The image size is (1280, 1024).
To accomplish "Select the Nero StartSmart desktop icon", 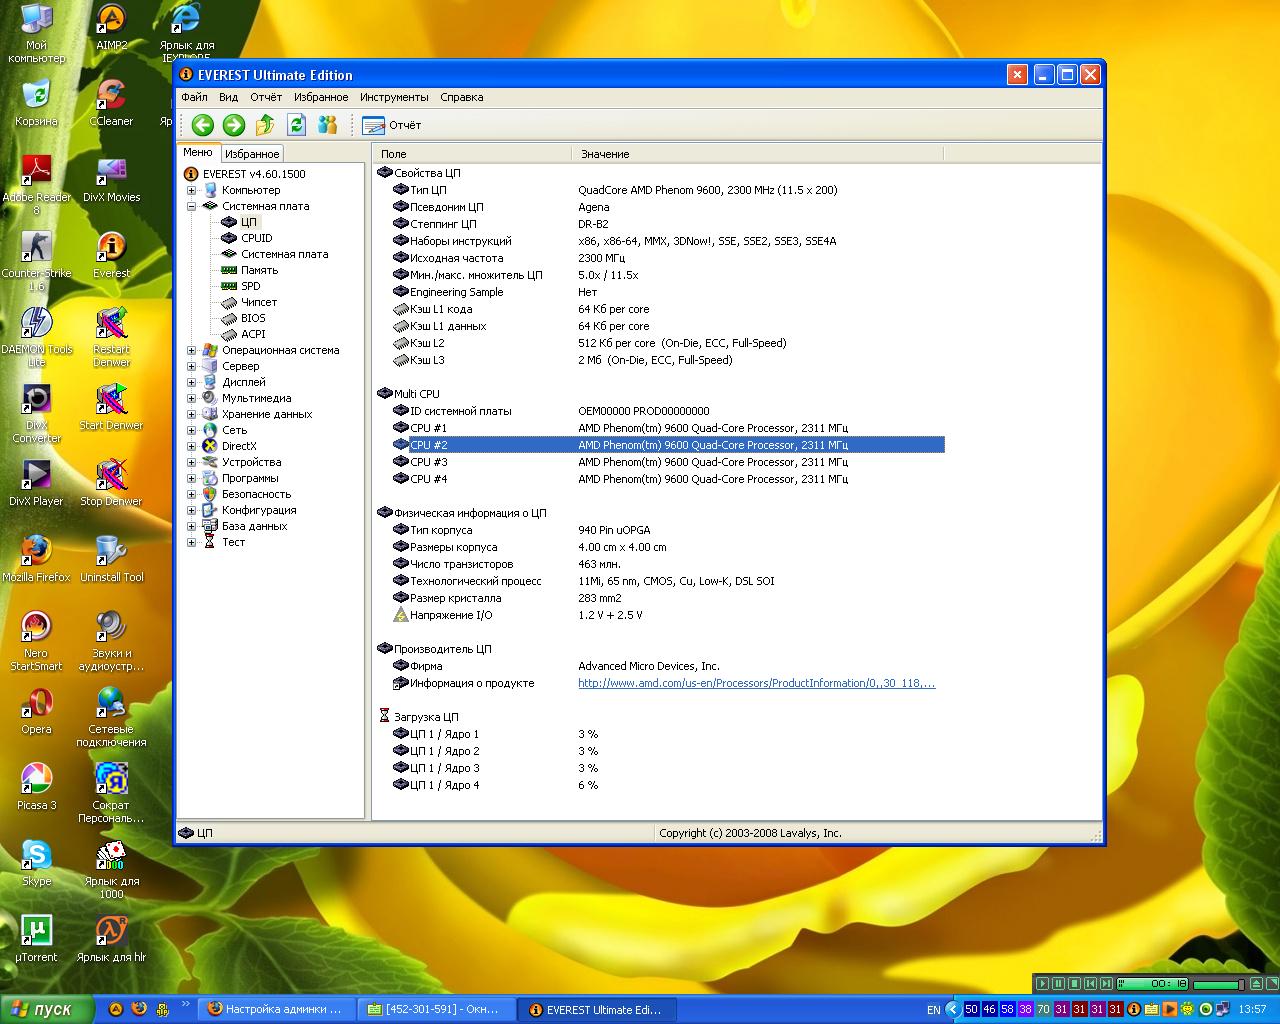I will 36,641.
